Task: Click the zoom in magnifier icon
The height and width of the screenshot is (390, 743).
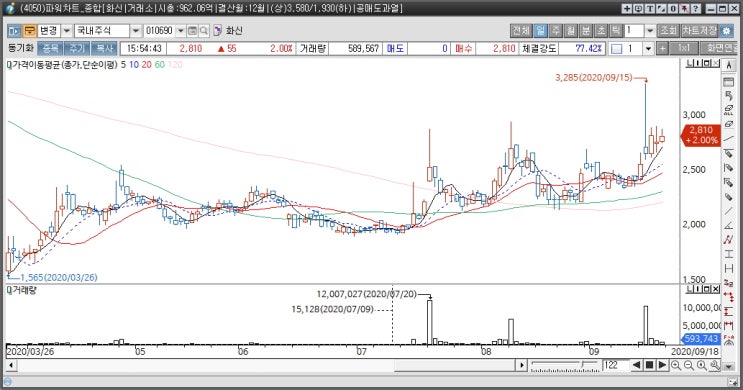Action: coord(676,365)
